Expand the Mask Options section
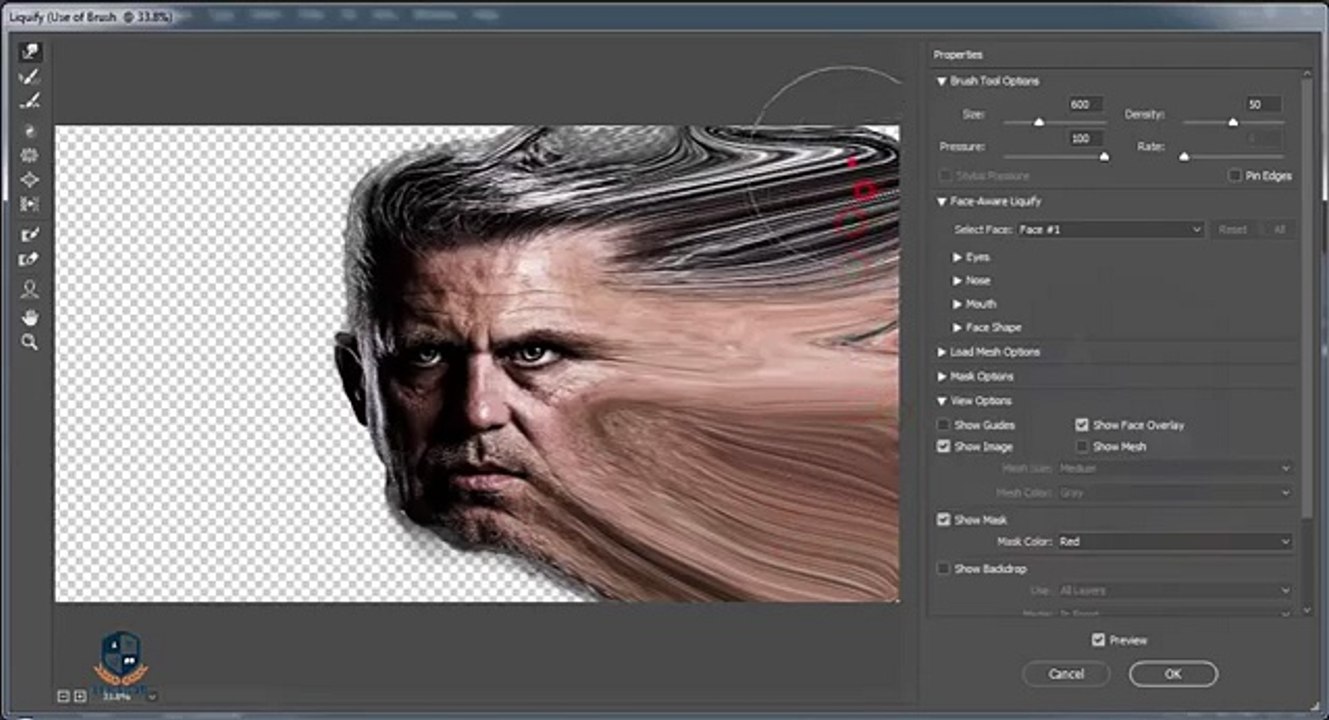 pos(942,377)
